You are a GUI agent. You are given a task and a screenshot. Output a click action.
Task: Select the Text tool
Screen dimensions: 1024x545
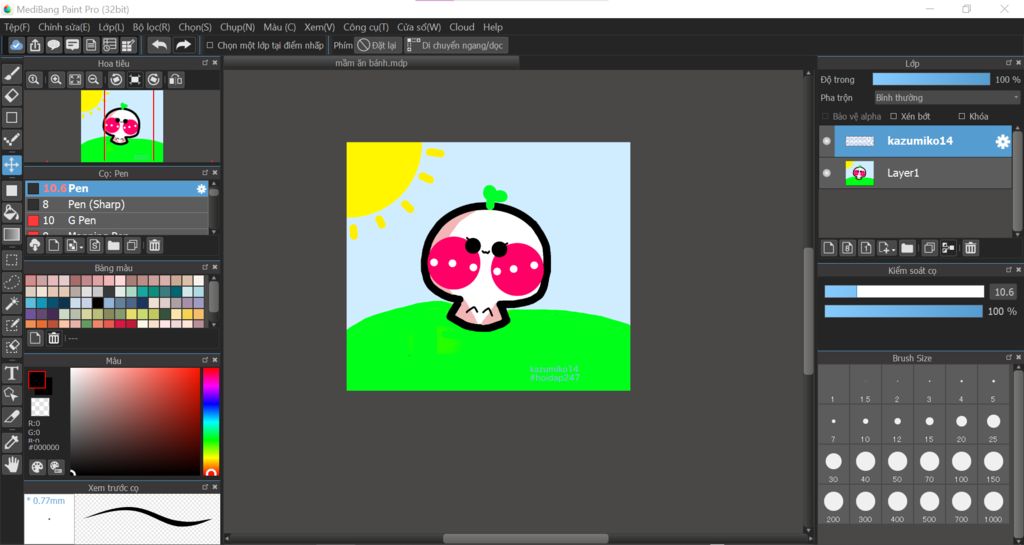coord(12,373)
